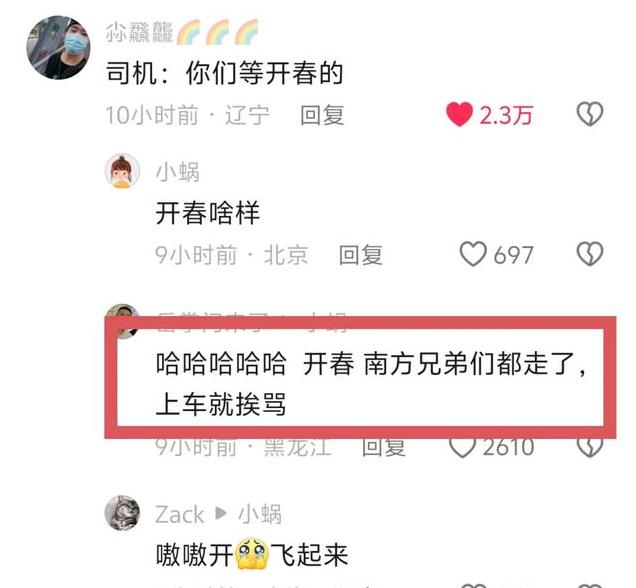The width and height of the screenshot is (636, 588).
Task: Dislike 小蜗's comment with the broken heart
Action: [x=590, y=254]
